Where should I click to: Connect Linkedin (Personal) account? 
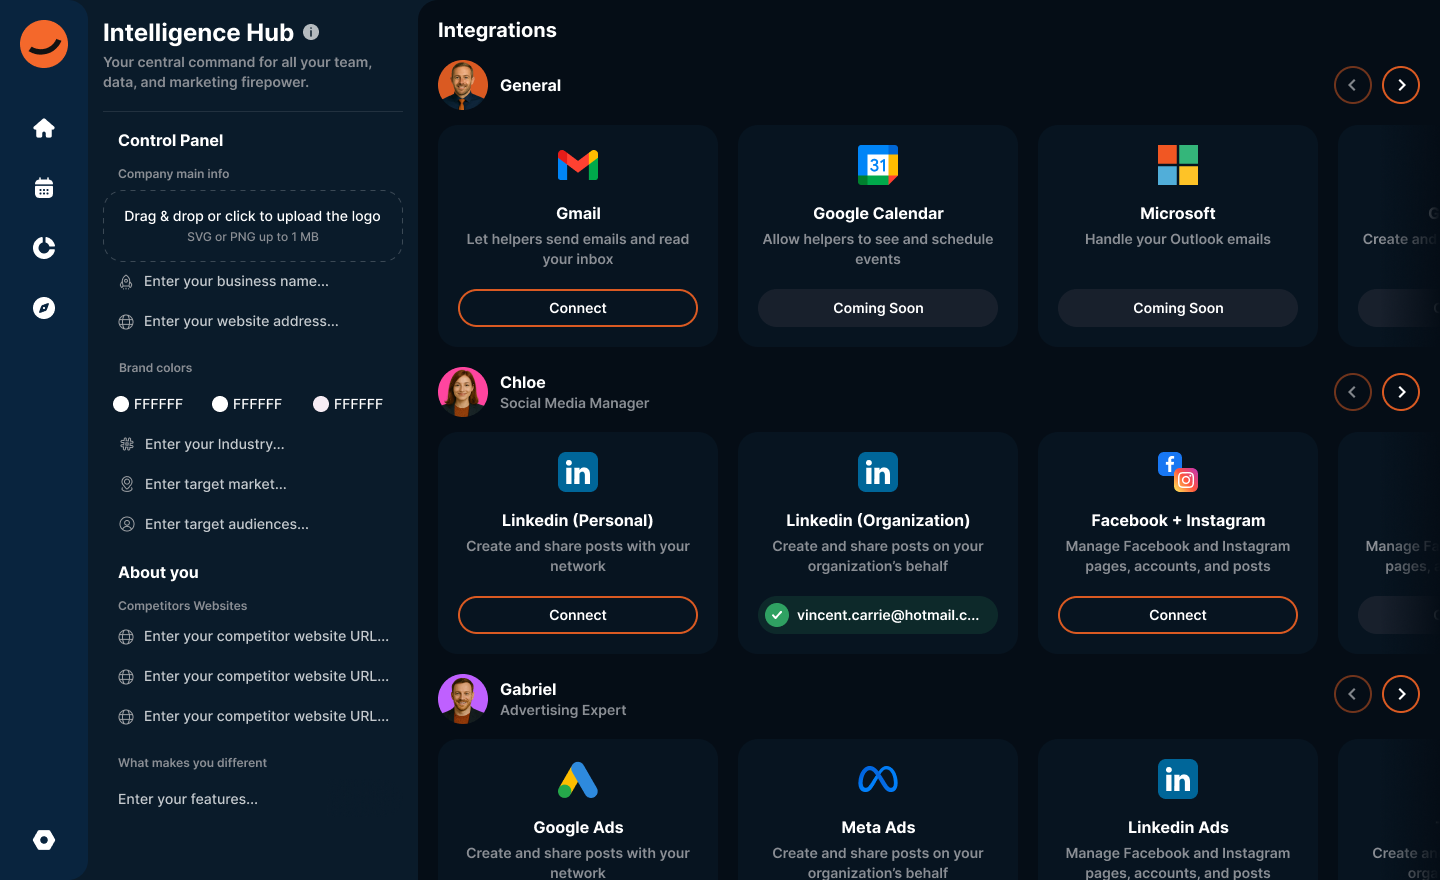[578, 615]
